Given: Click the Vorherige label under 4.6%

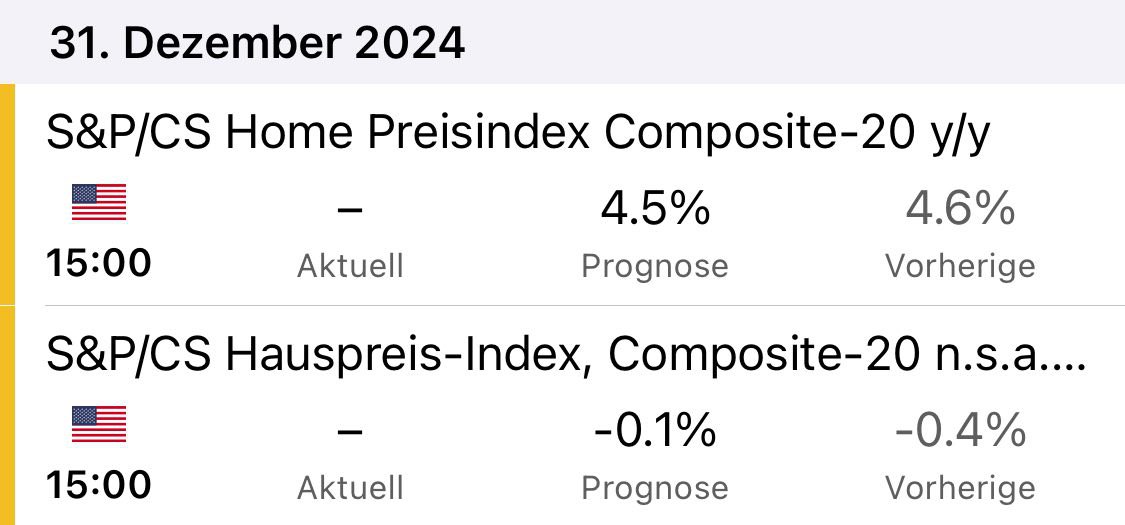Looking at the screenshot, I should [x=960, y=266].
